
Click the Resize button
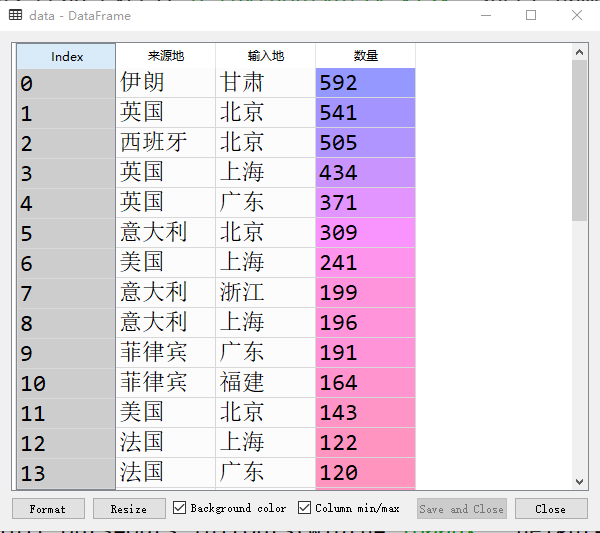click(x=129, y=509)
